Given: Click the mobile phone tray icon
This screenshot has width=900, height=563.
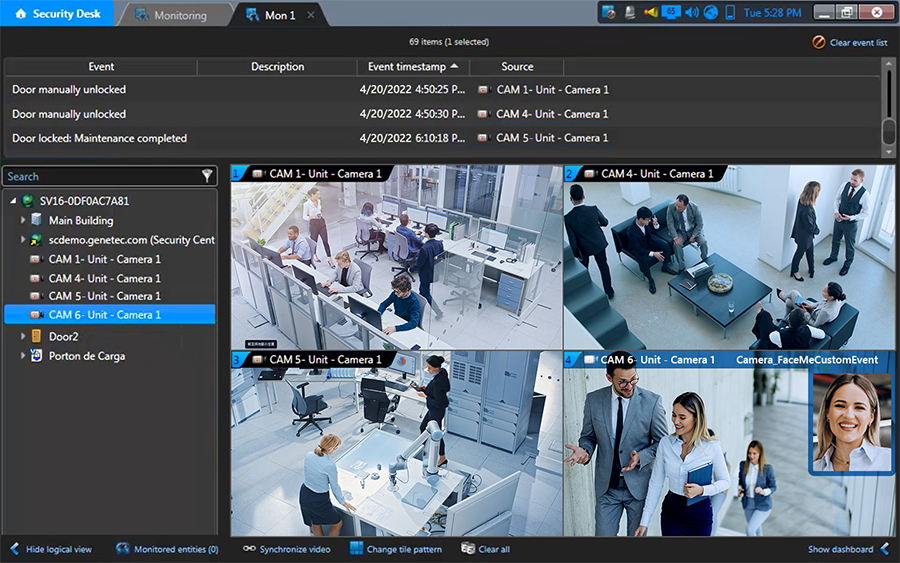Looking at the screenshot, I should point(730,13).
